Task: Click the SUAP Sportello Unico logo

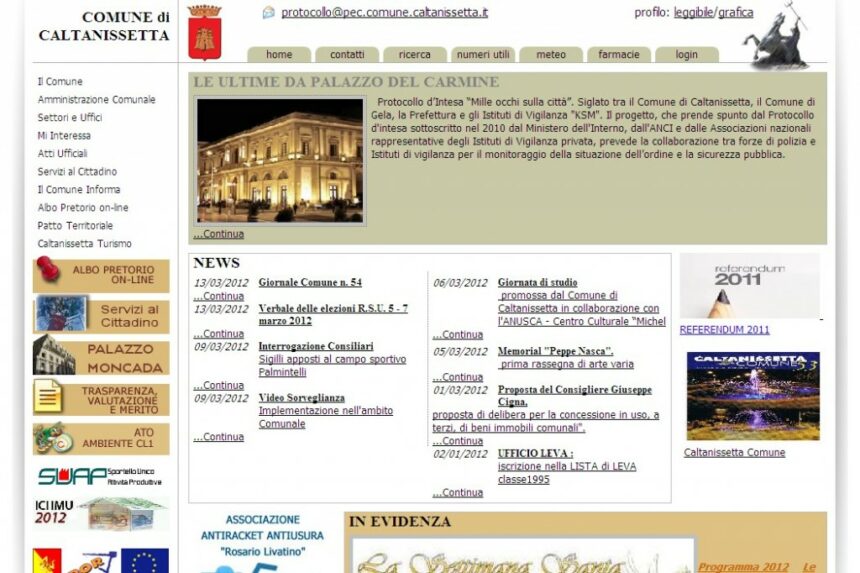Action: pyautogui.click(x=101, y=476)
